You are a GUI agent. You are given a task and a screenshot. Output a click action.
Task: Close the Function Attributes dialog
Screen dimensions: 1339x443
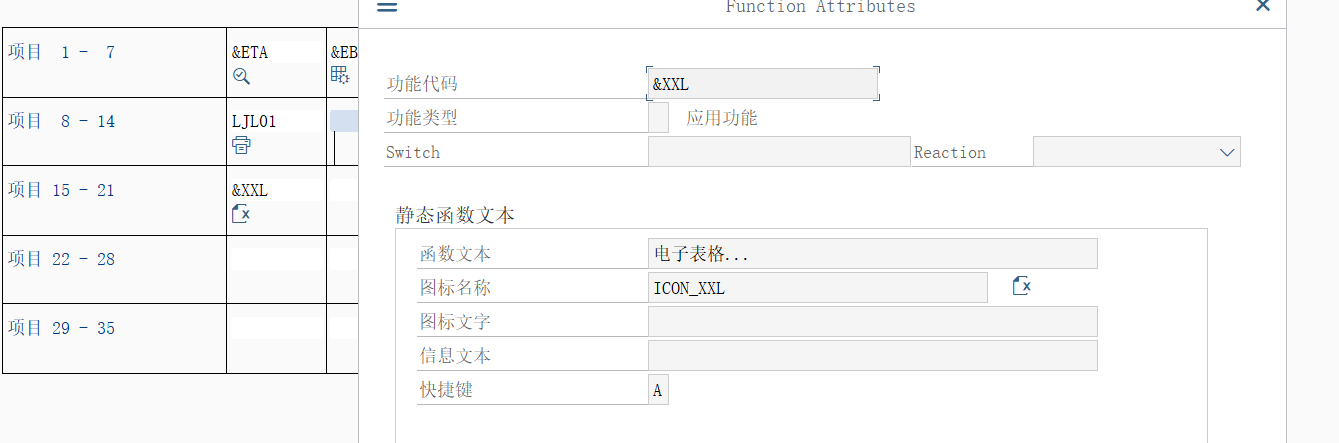tap(1263, 7)
